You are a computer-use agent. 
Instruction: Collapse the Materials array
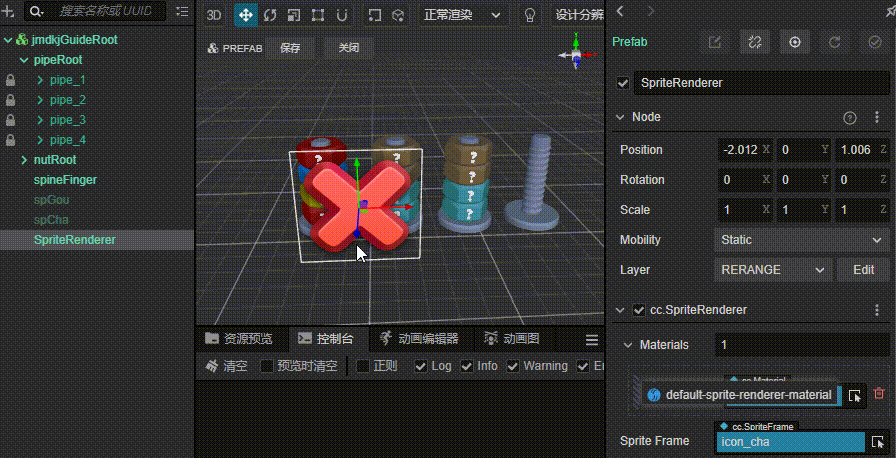point(628,345)
